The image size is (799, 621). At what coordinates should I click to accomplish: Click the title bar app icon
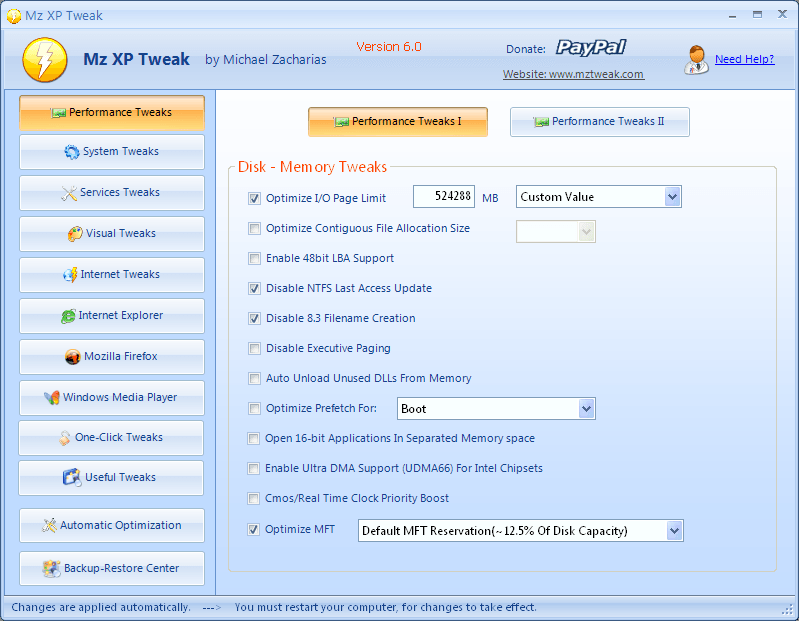14,16
